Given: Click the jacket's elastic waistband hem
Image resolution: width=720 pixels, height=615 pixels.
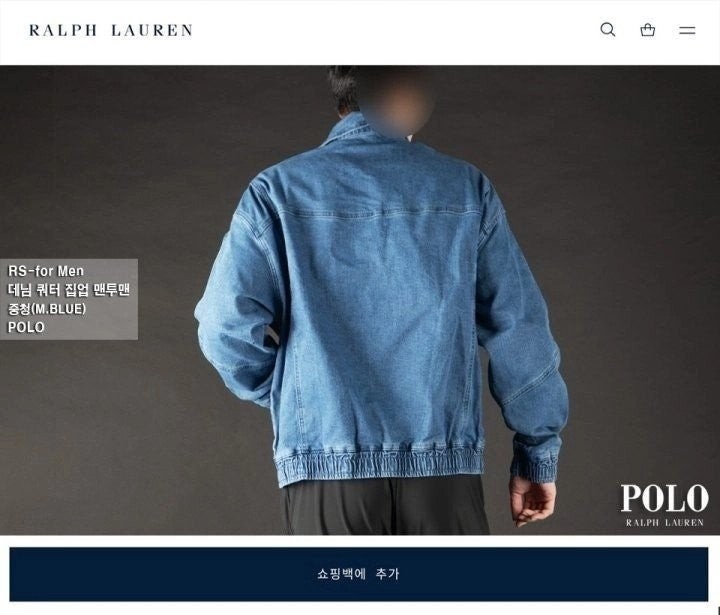Looking at the screenshot, I should (x=379, y=464).
